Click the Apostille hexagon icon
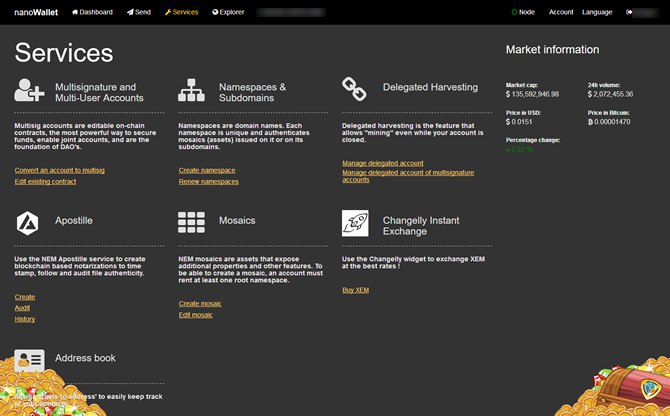The height and width of the screenshot is (416, 670). pos(27,223)
